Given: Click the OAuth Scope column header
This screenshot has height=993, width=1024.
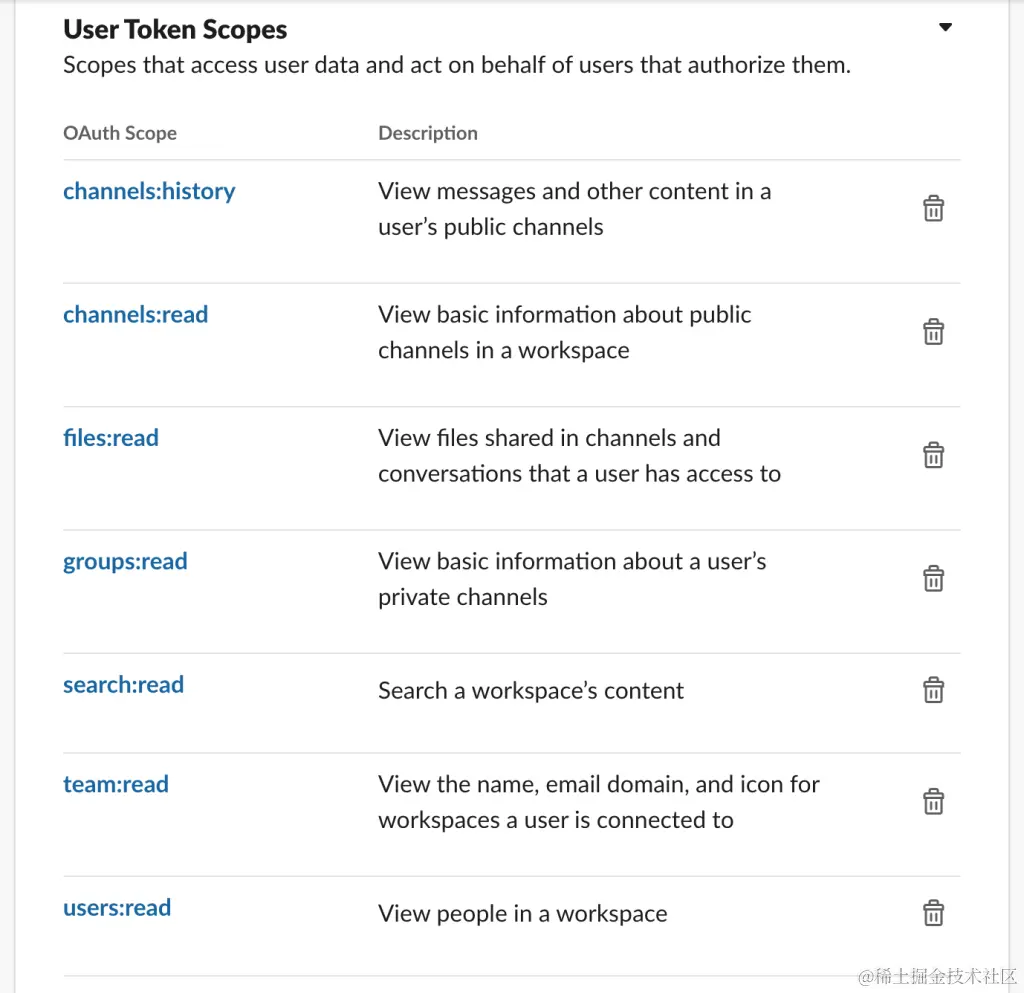Looking at the screenshot, I should (120, 133).
